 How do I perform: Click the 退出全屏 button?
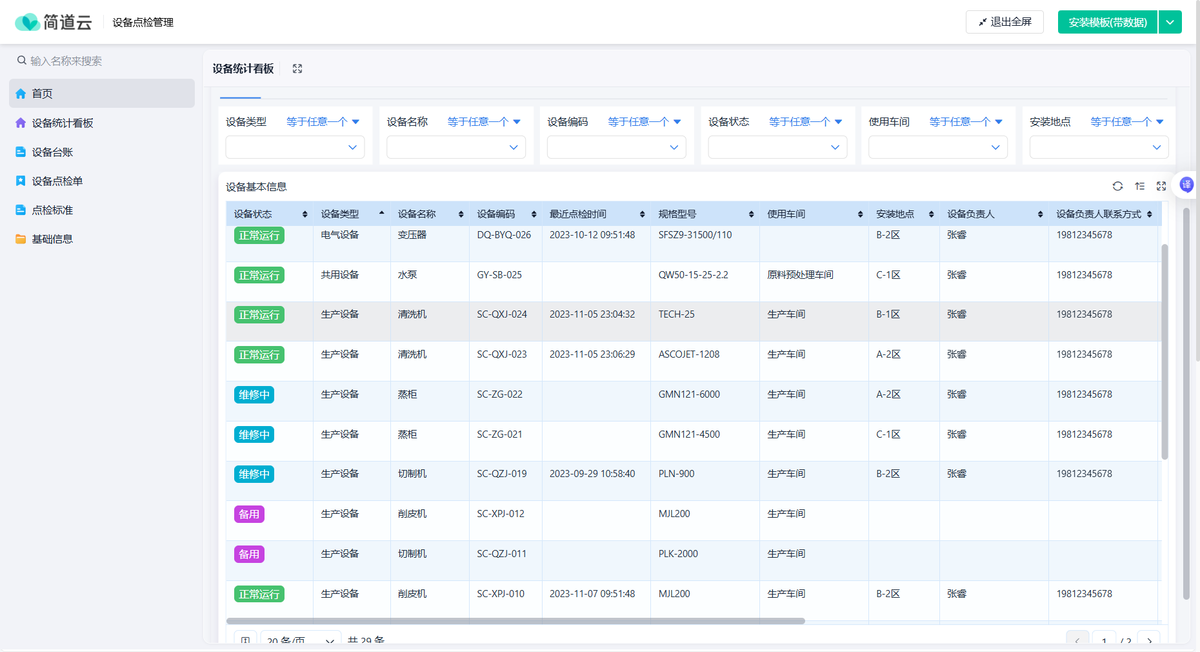click(x=1004, y=22)
